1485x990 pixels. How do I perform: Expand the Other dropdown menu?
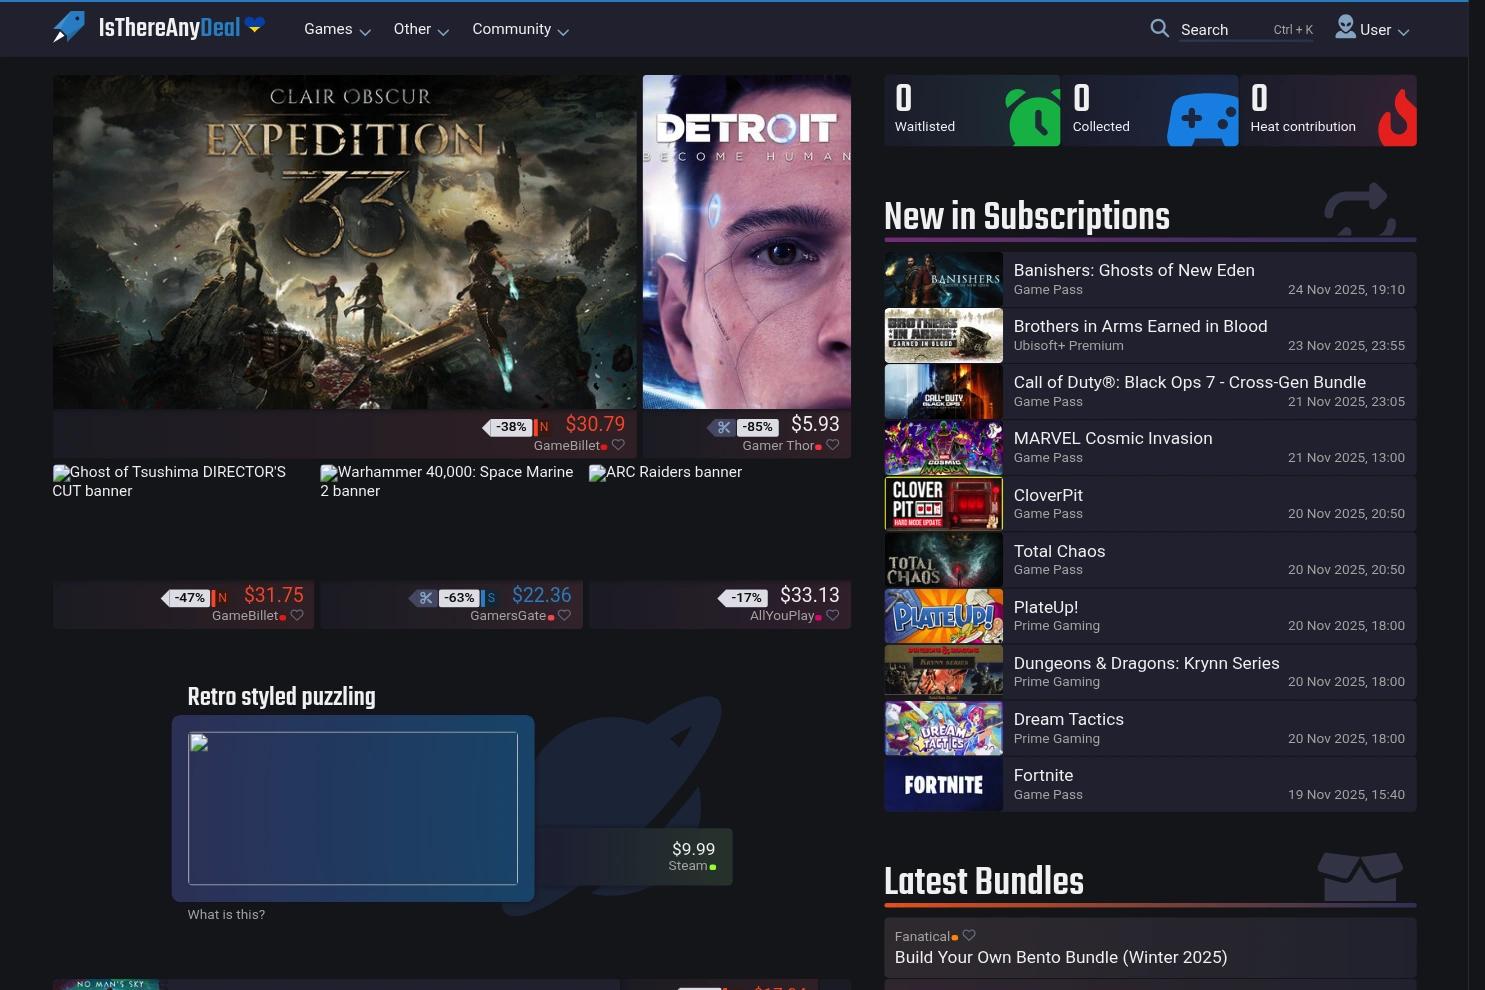point(421,30)
